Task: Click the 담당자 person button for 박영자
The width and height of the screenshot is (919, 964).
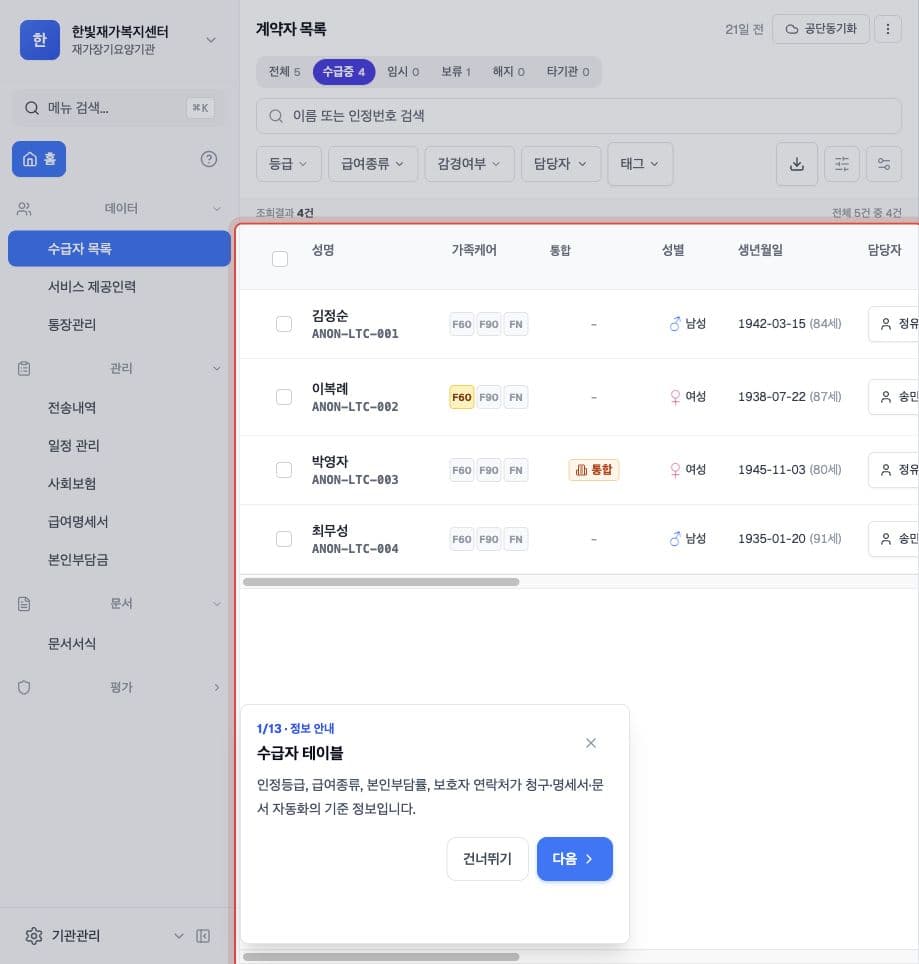Action: coord(894,470)
